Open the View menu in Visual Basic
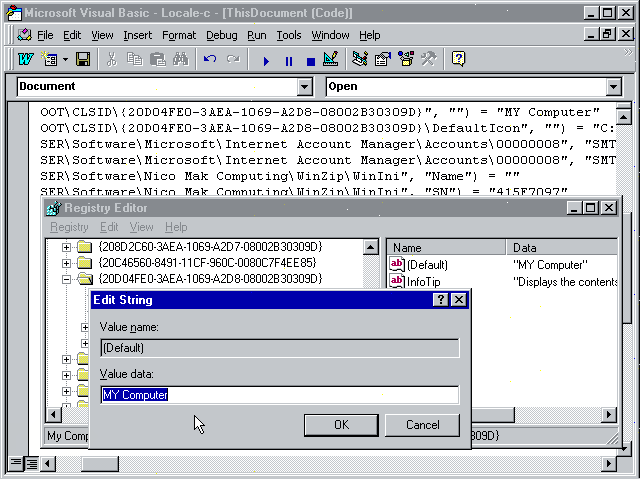 pos(102,36)
